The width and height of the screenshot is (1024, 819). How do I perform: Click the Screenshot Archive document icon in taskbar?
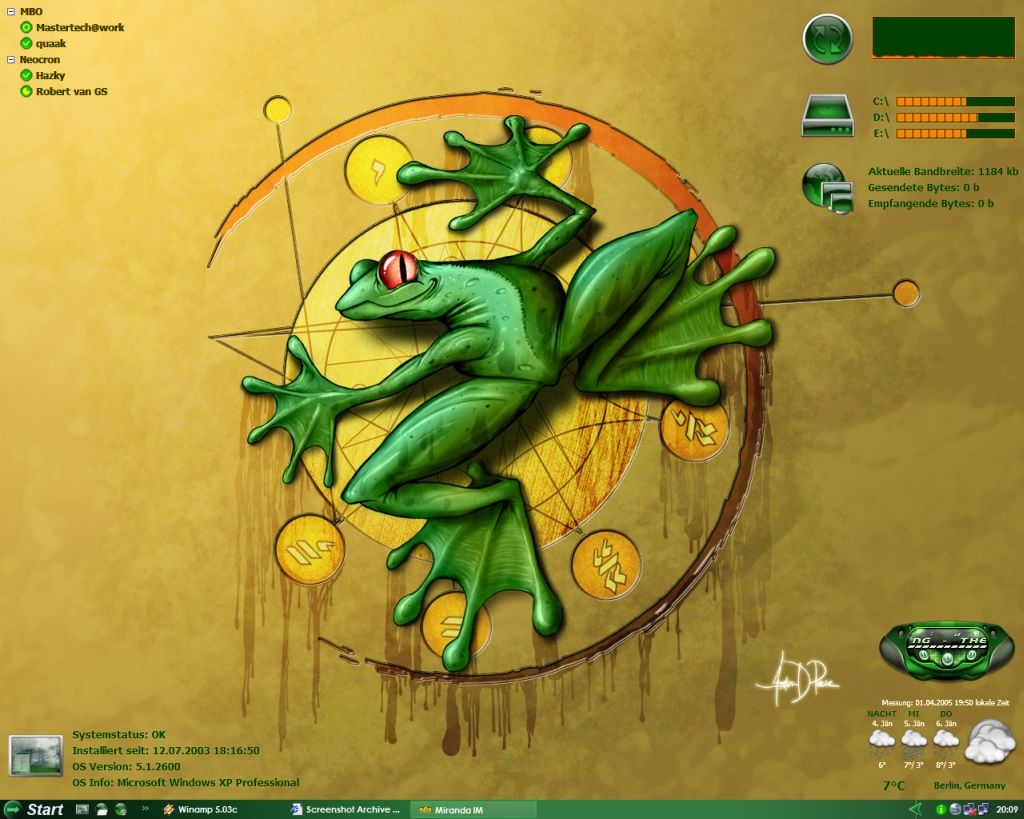pyautogui.click(x=296, y=810)
